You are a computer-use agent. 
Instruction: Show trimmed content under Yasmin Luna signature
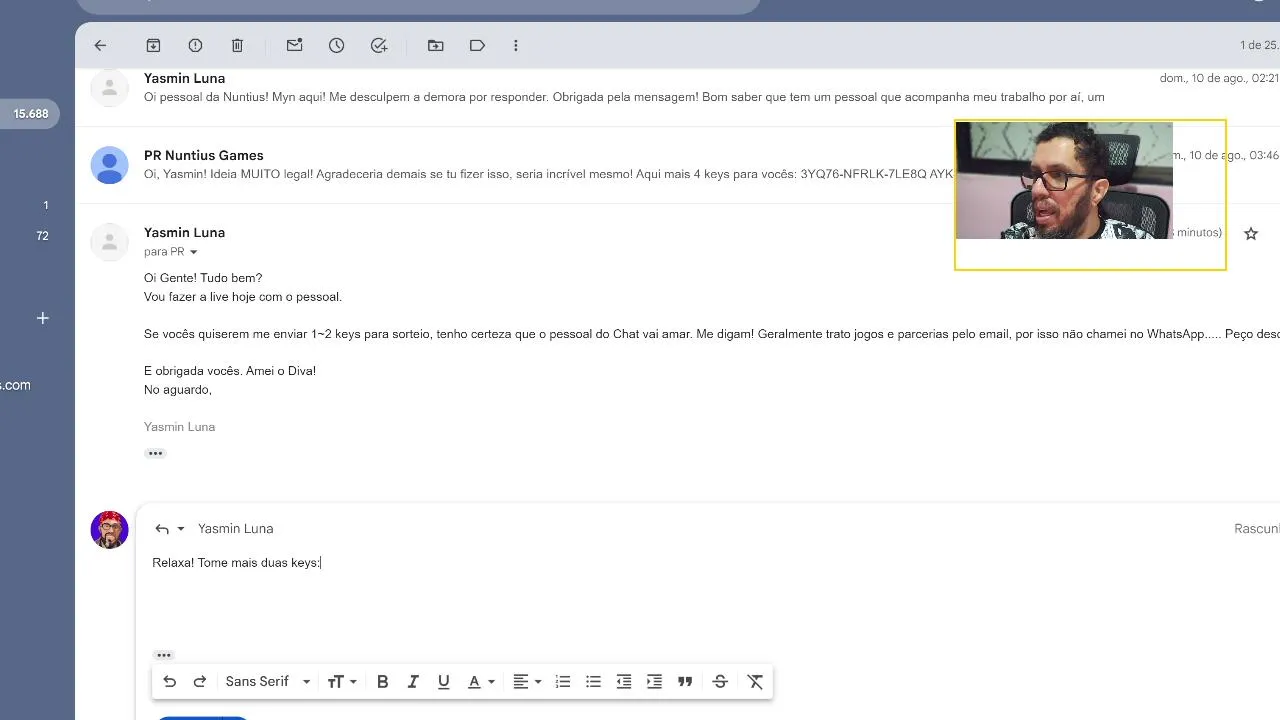point(155,453)
